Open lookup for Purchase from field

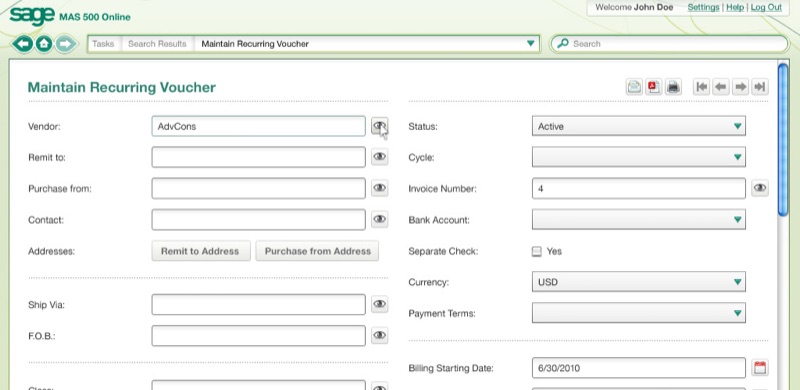pos(379,188)
